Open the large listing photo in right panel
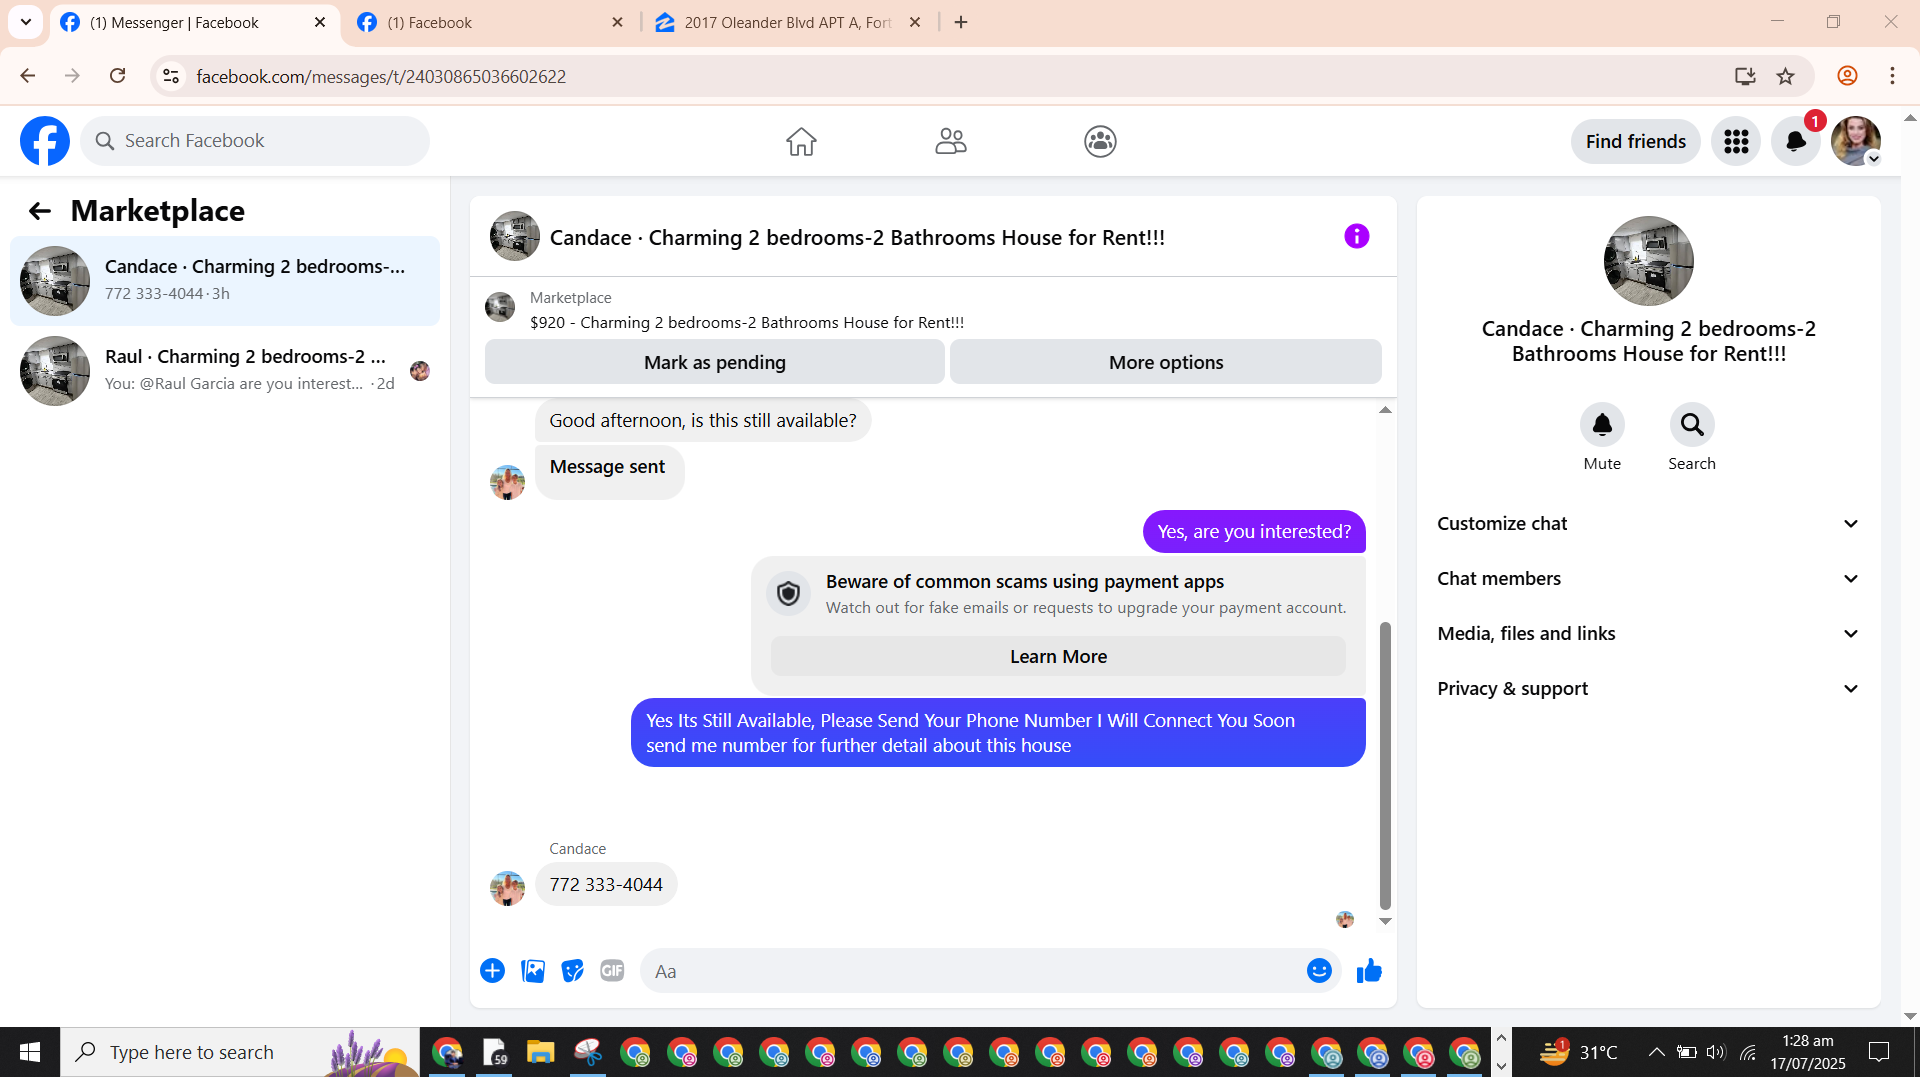Screen dimensions: 1920x1077 1649,261
